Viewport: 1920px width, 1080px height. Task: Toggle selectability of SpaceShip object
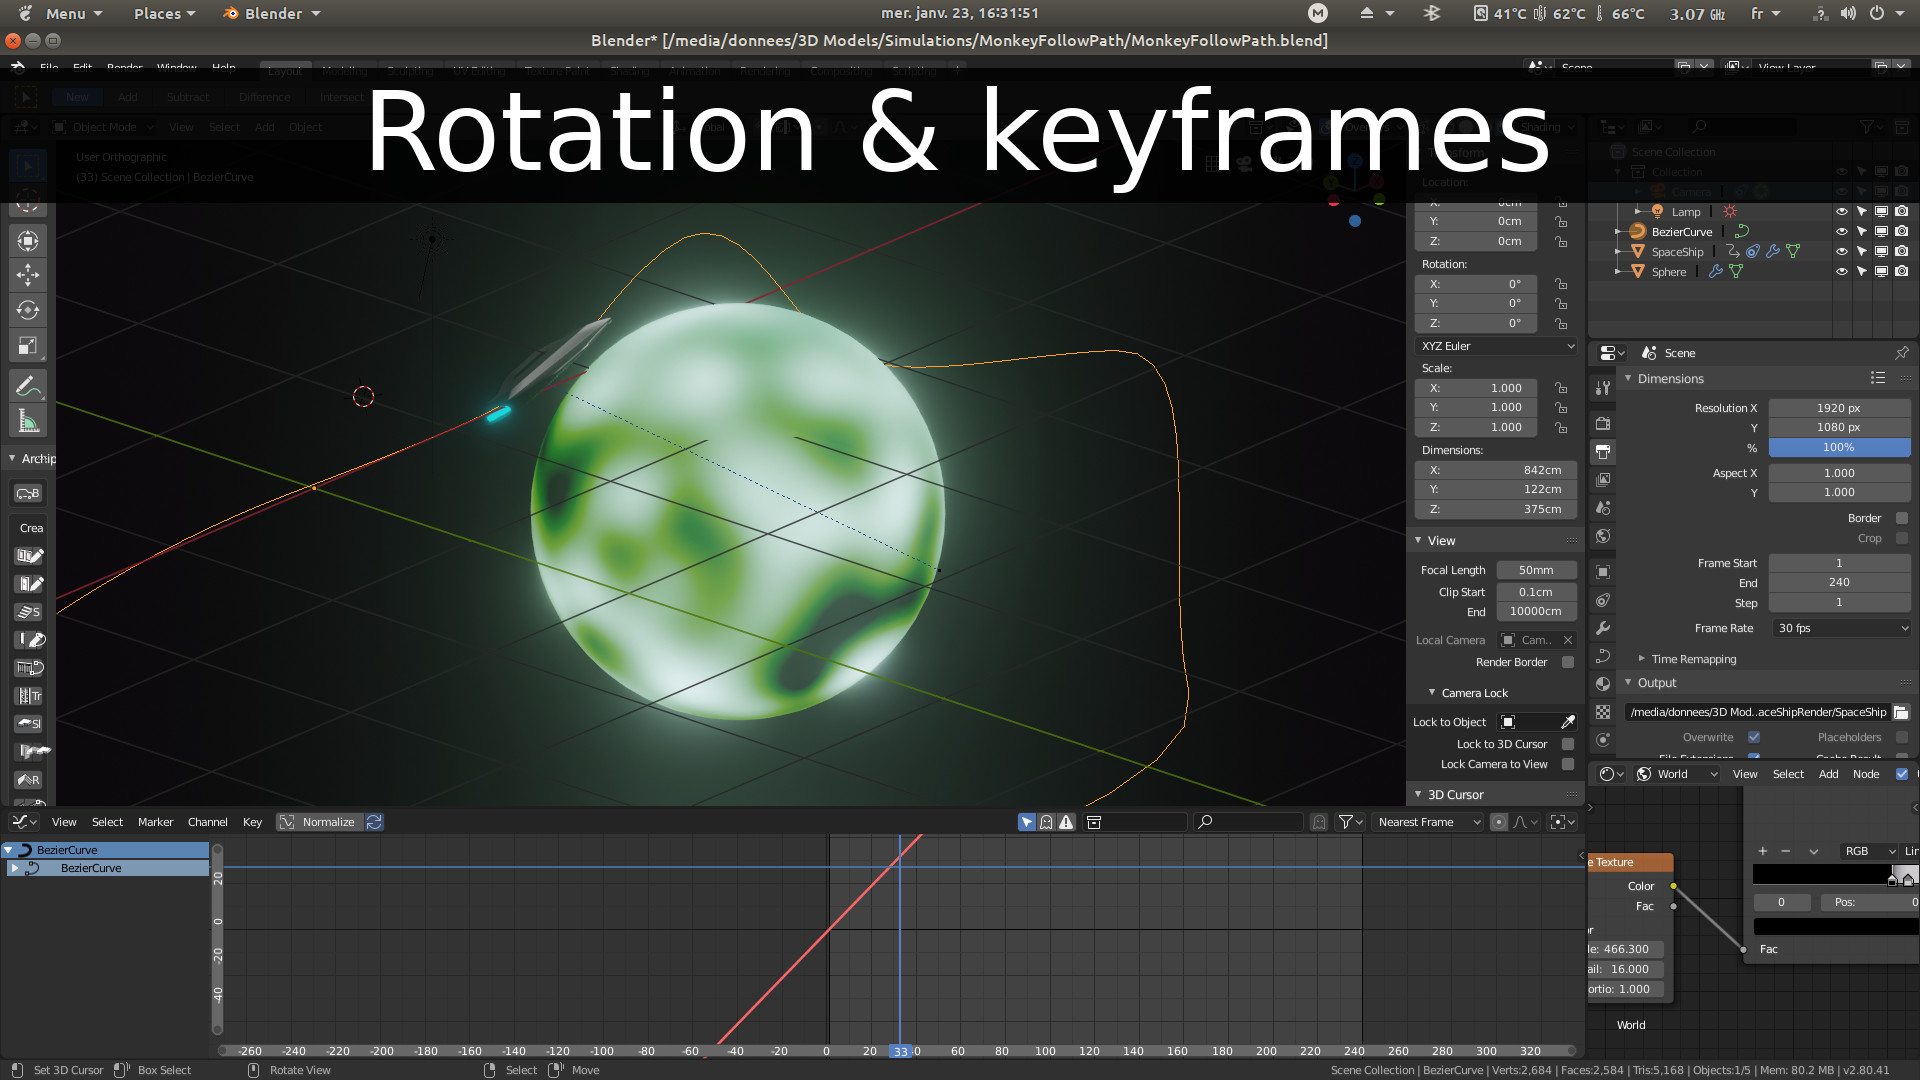pos(1861,252)
